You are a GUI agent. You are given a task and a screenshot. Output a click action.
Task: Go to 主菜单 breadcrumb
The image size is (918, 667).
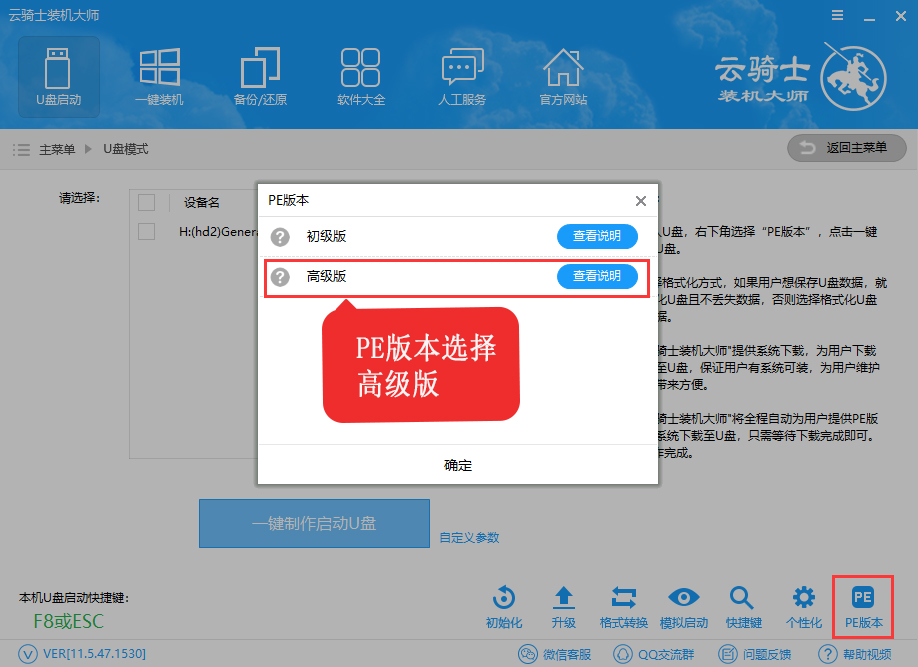(57, 150)
